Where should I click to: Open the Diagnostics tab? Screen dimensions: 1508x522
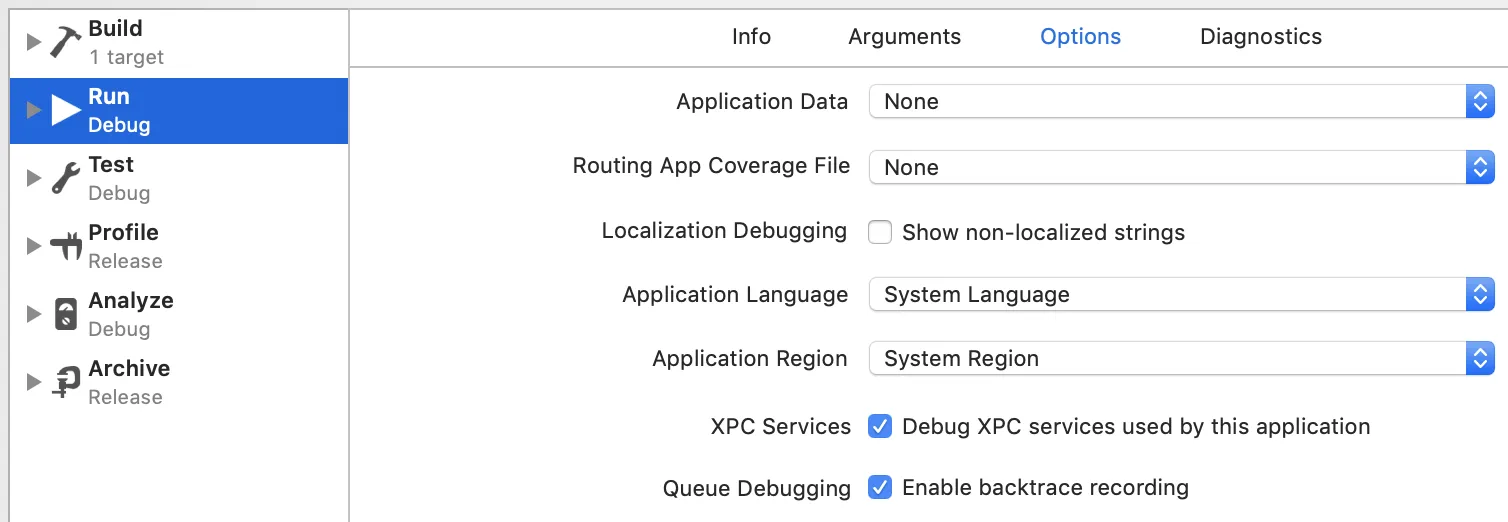pyautogui.click(x=1260, y=37)
